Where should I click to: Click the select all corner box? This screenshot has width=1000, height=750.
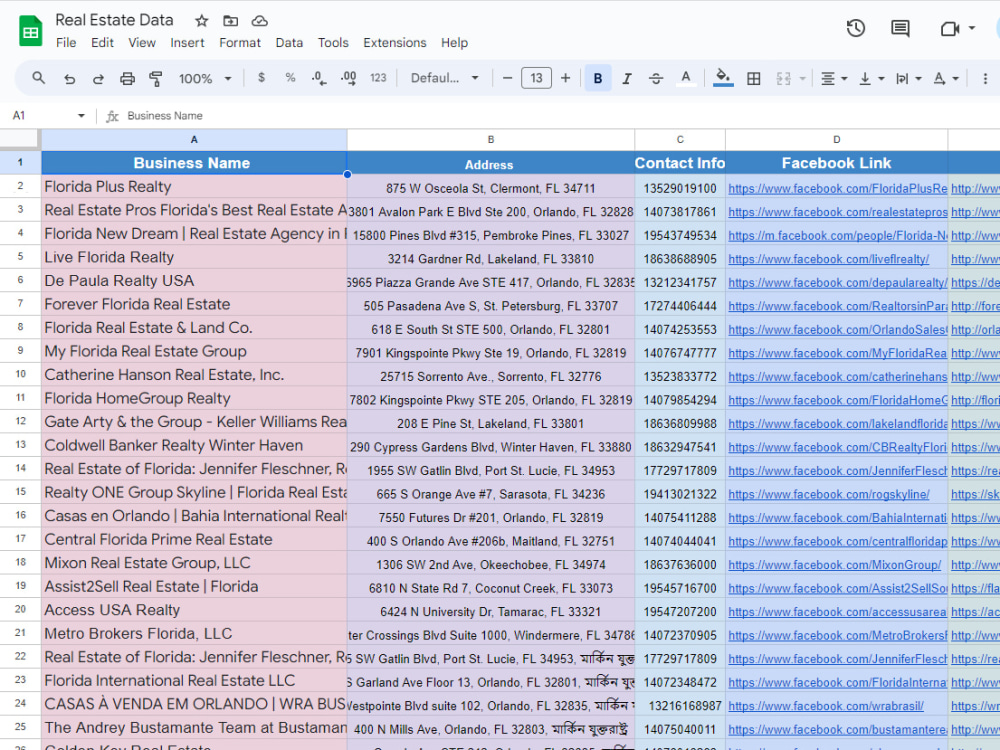tap(20, 140)
